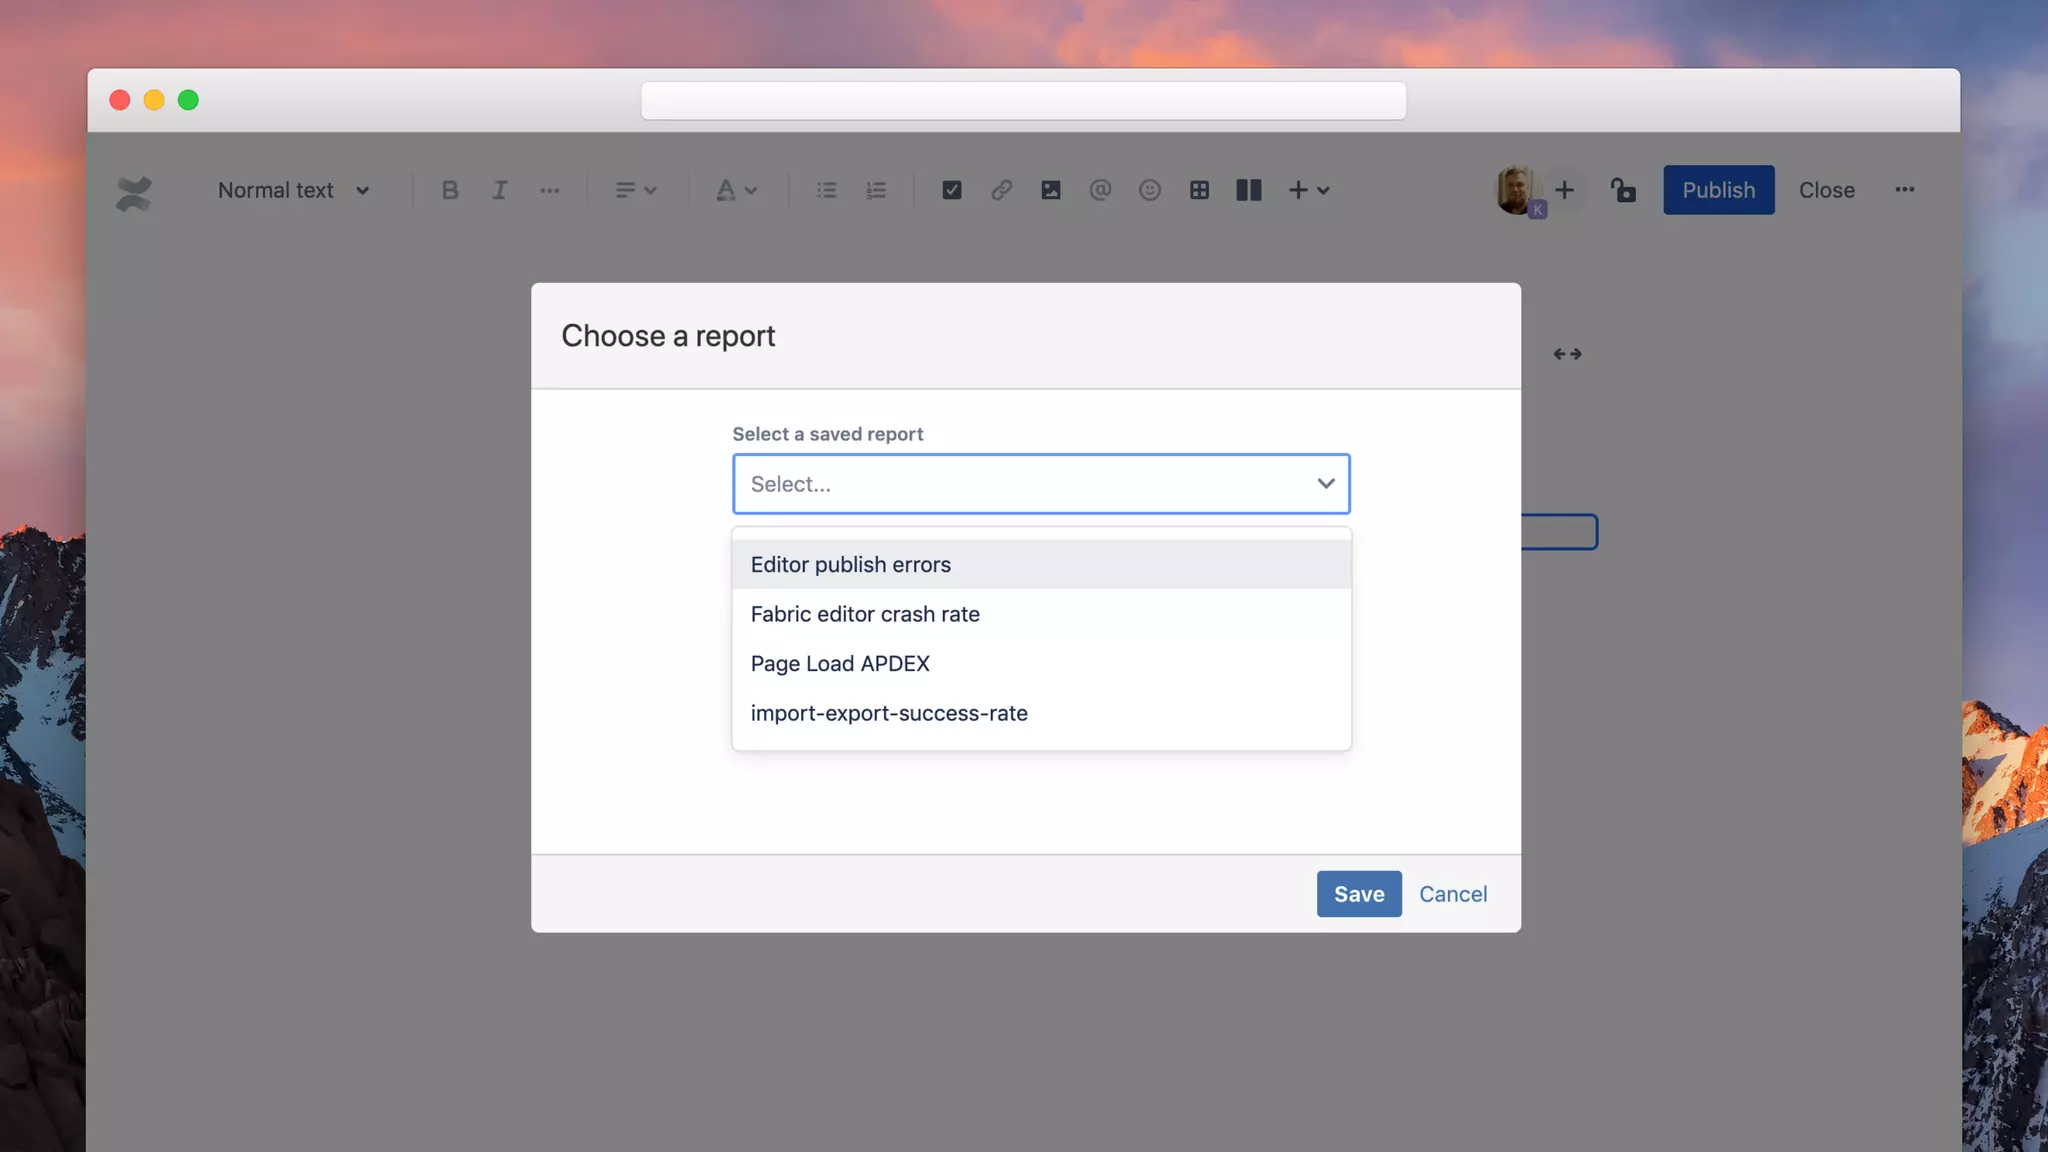Open the emoji picker icon
2048x1152 pixels.
click(1150, 190)
